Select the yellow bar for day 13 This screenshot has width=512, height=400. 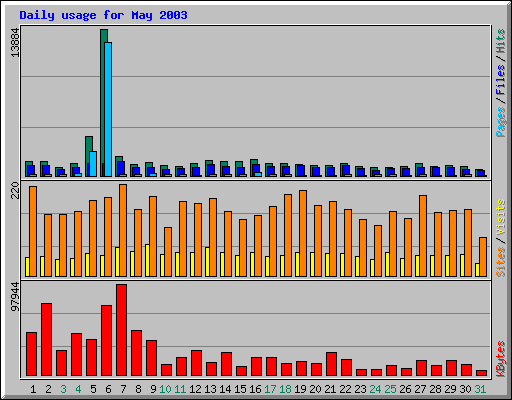coord(207,262)
